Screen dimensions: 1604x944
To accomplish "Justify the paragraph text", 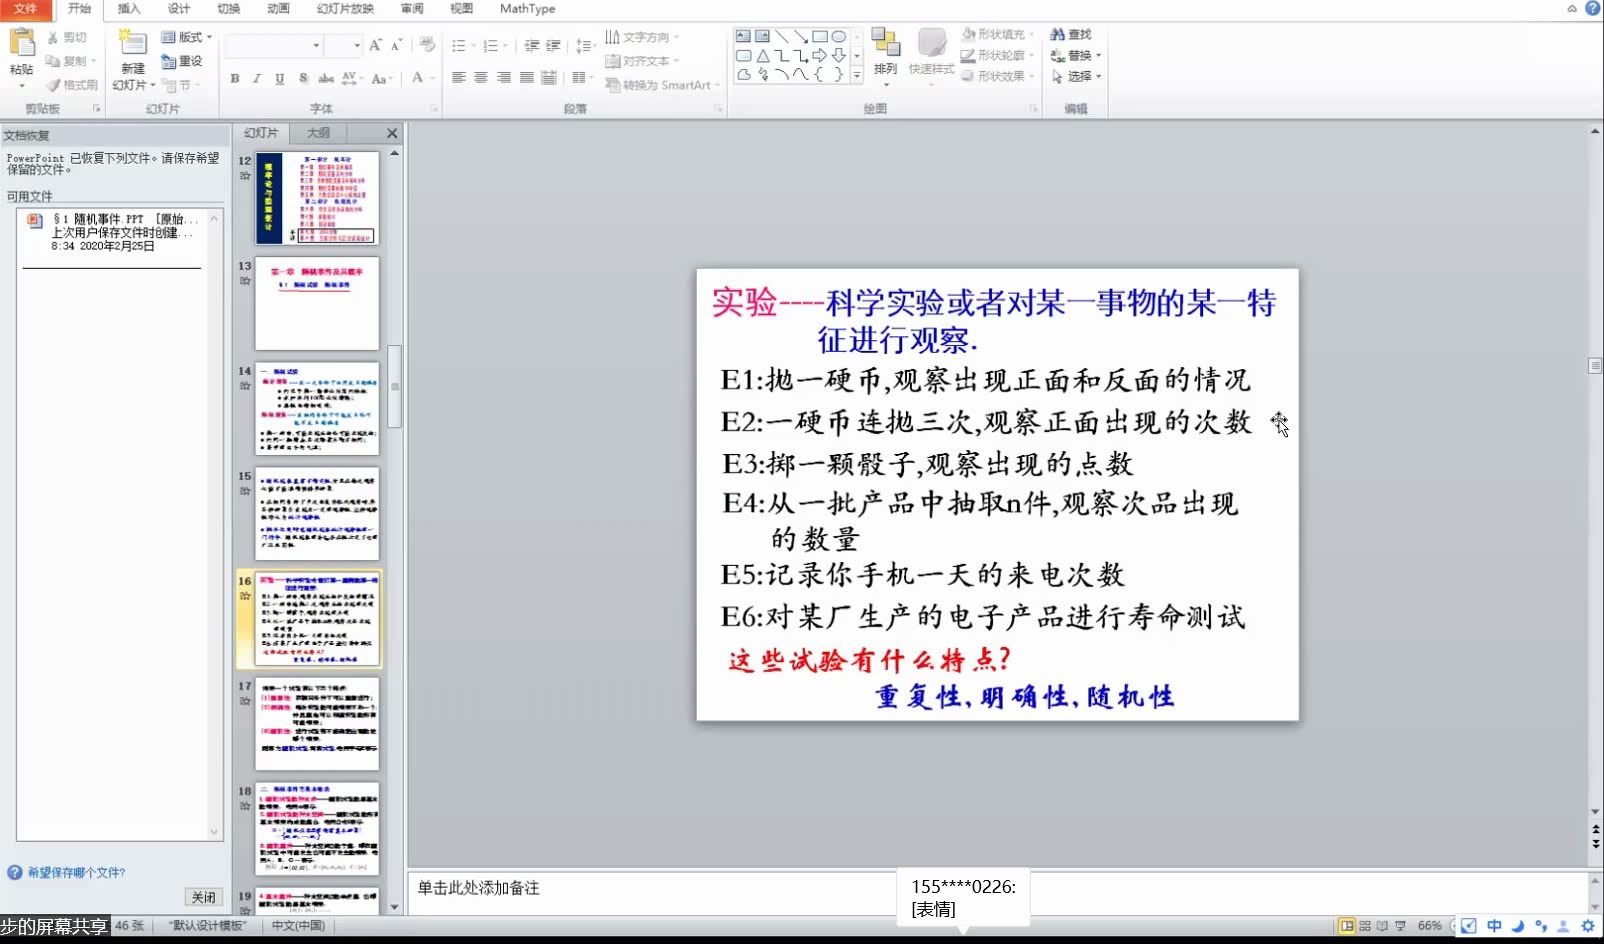I will coord(526,78).
